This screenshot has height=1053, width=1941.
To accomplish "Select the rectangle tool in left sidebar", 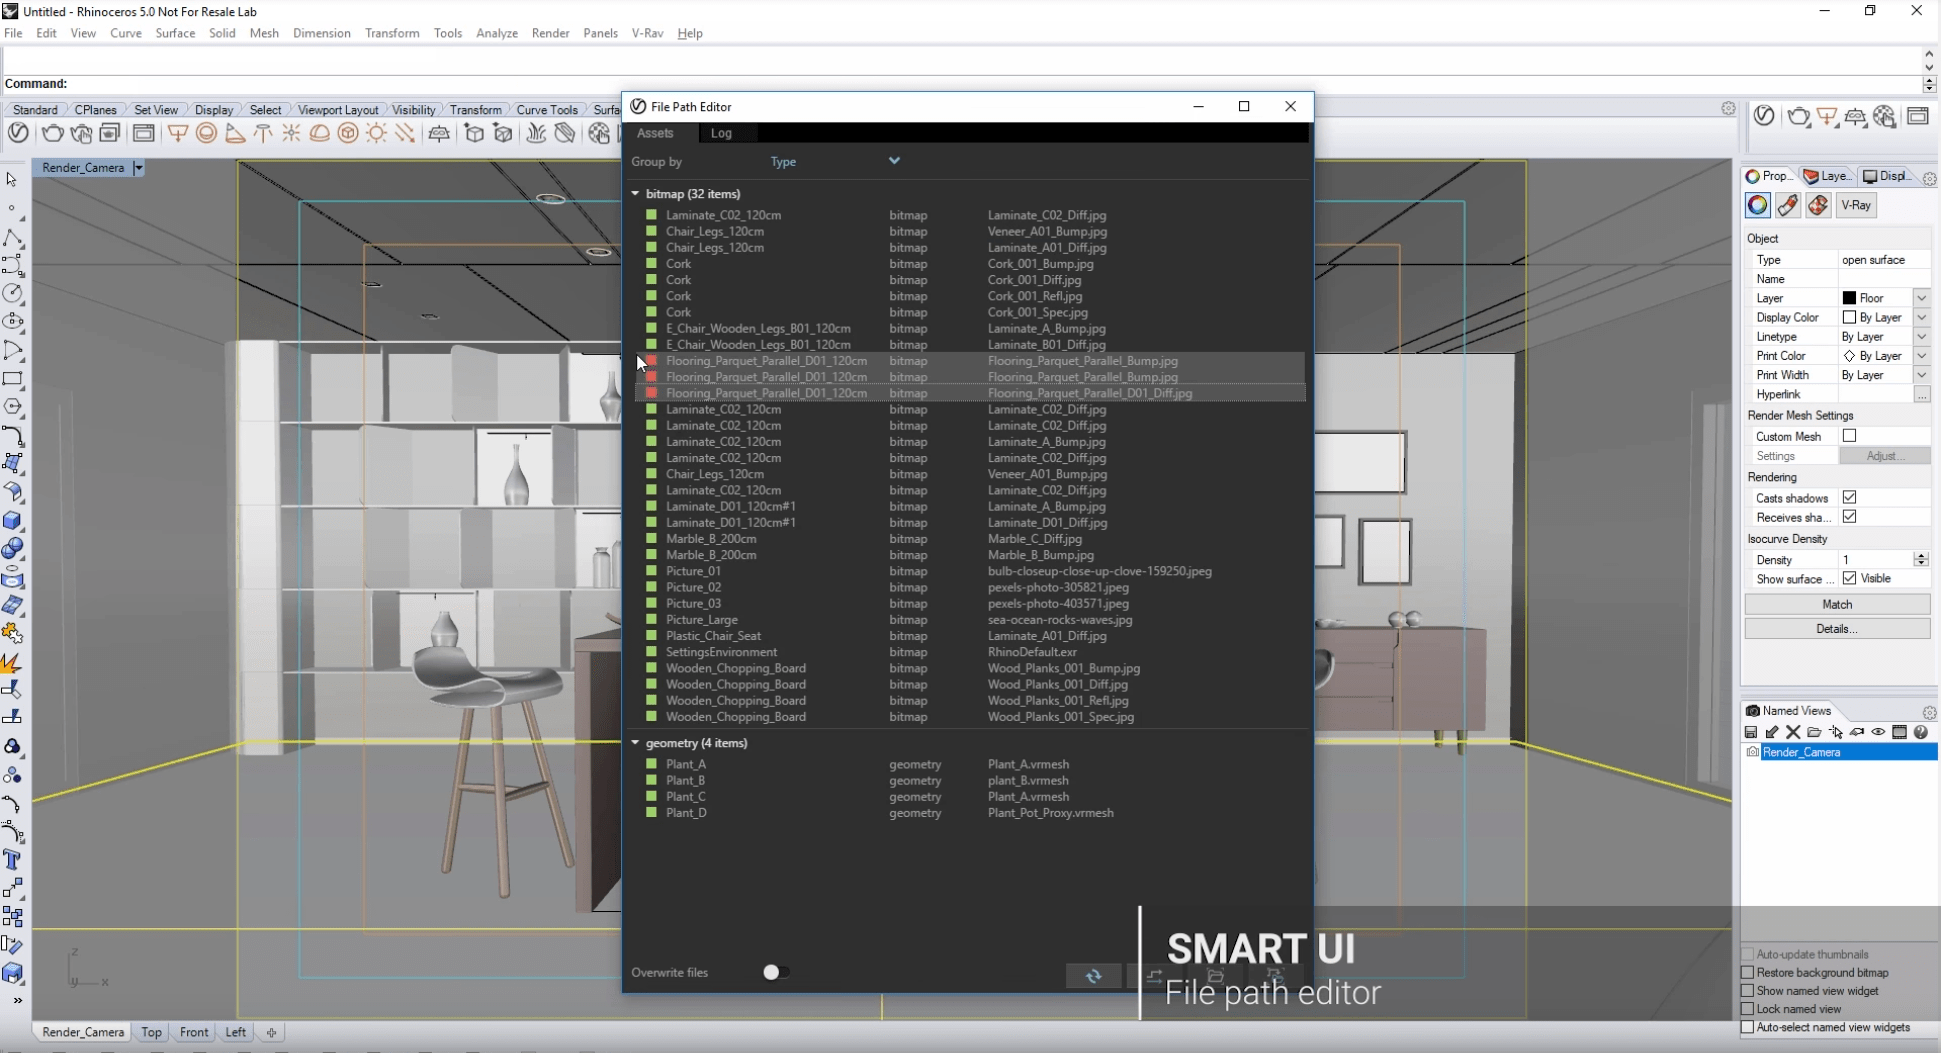I will pos(13,379).
